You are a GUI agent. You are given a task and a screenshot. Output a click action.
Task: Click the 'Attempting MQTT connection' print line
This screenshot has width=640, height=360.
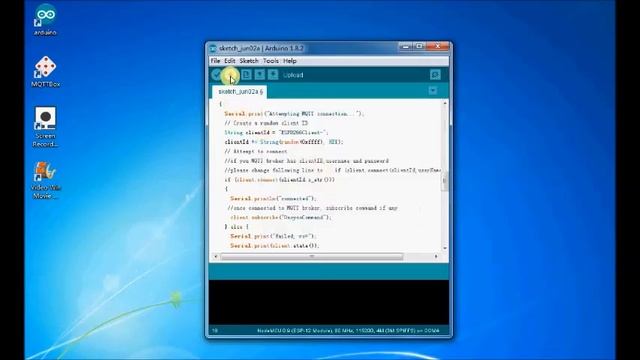point(294,113)
